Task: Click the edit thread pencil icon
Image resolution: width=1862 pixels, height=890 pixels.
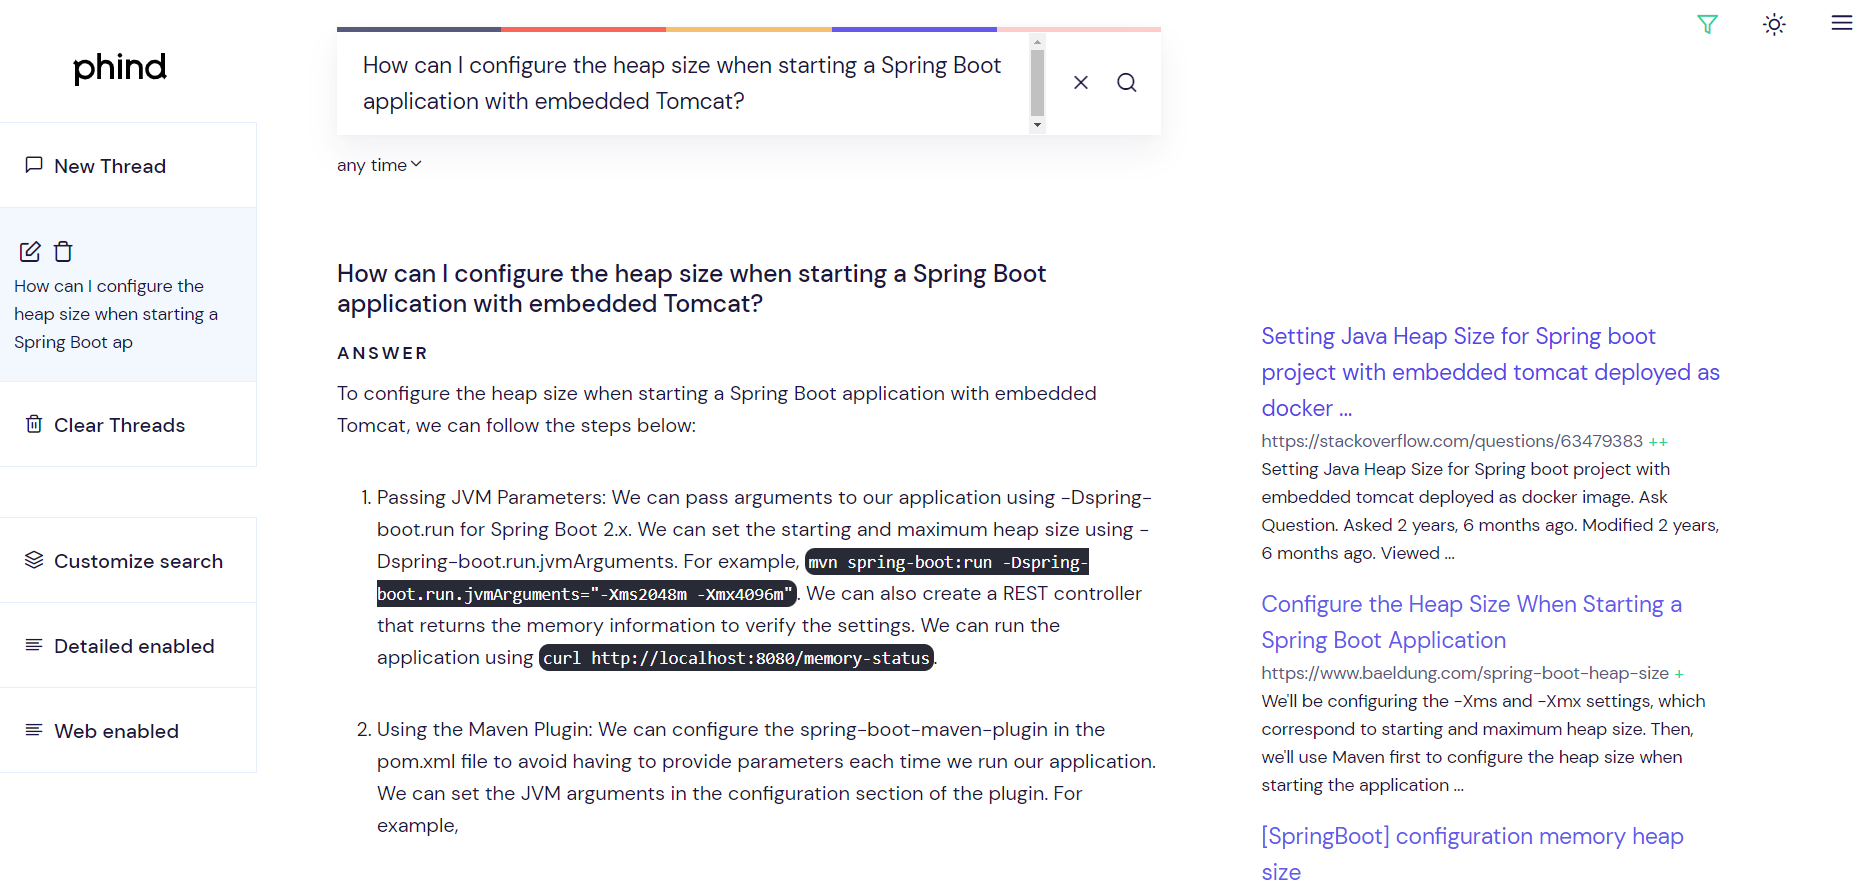Action: (x=30, y=251)
